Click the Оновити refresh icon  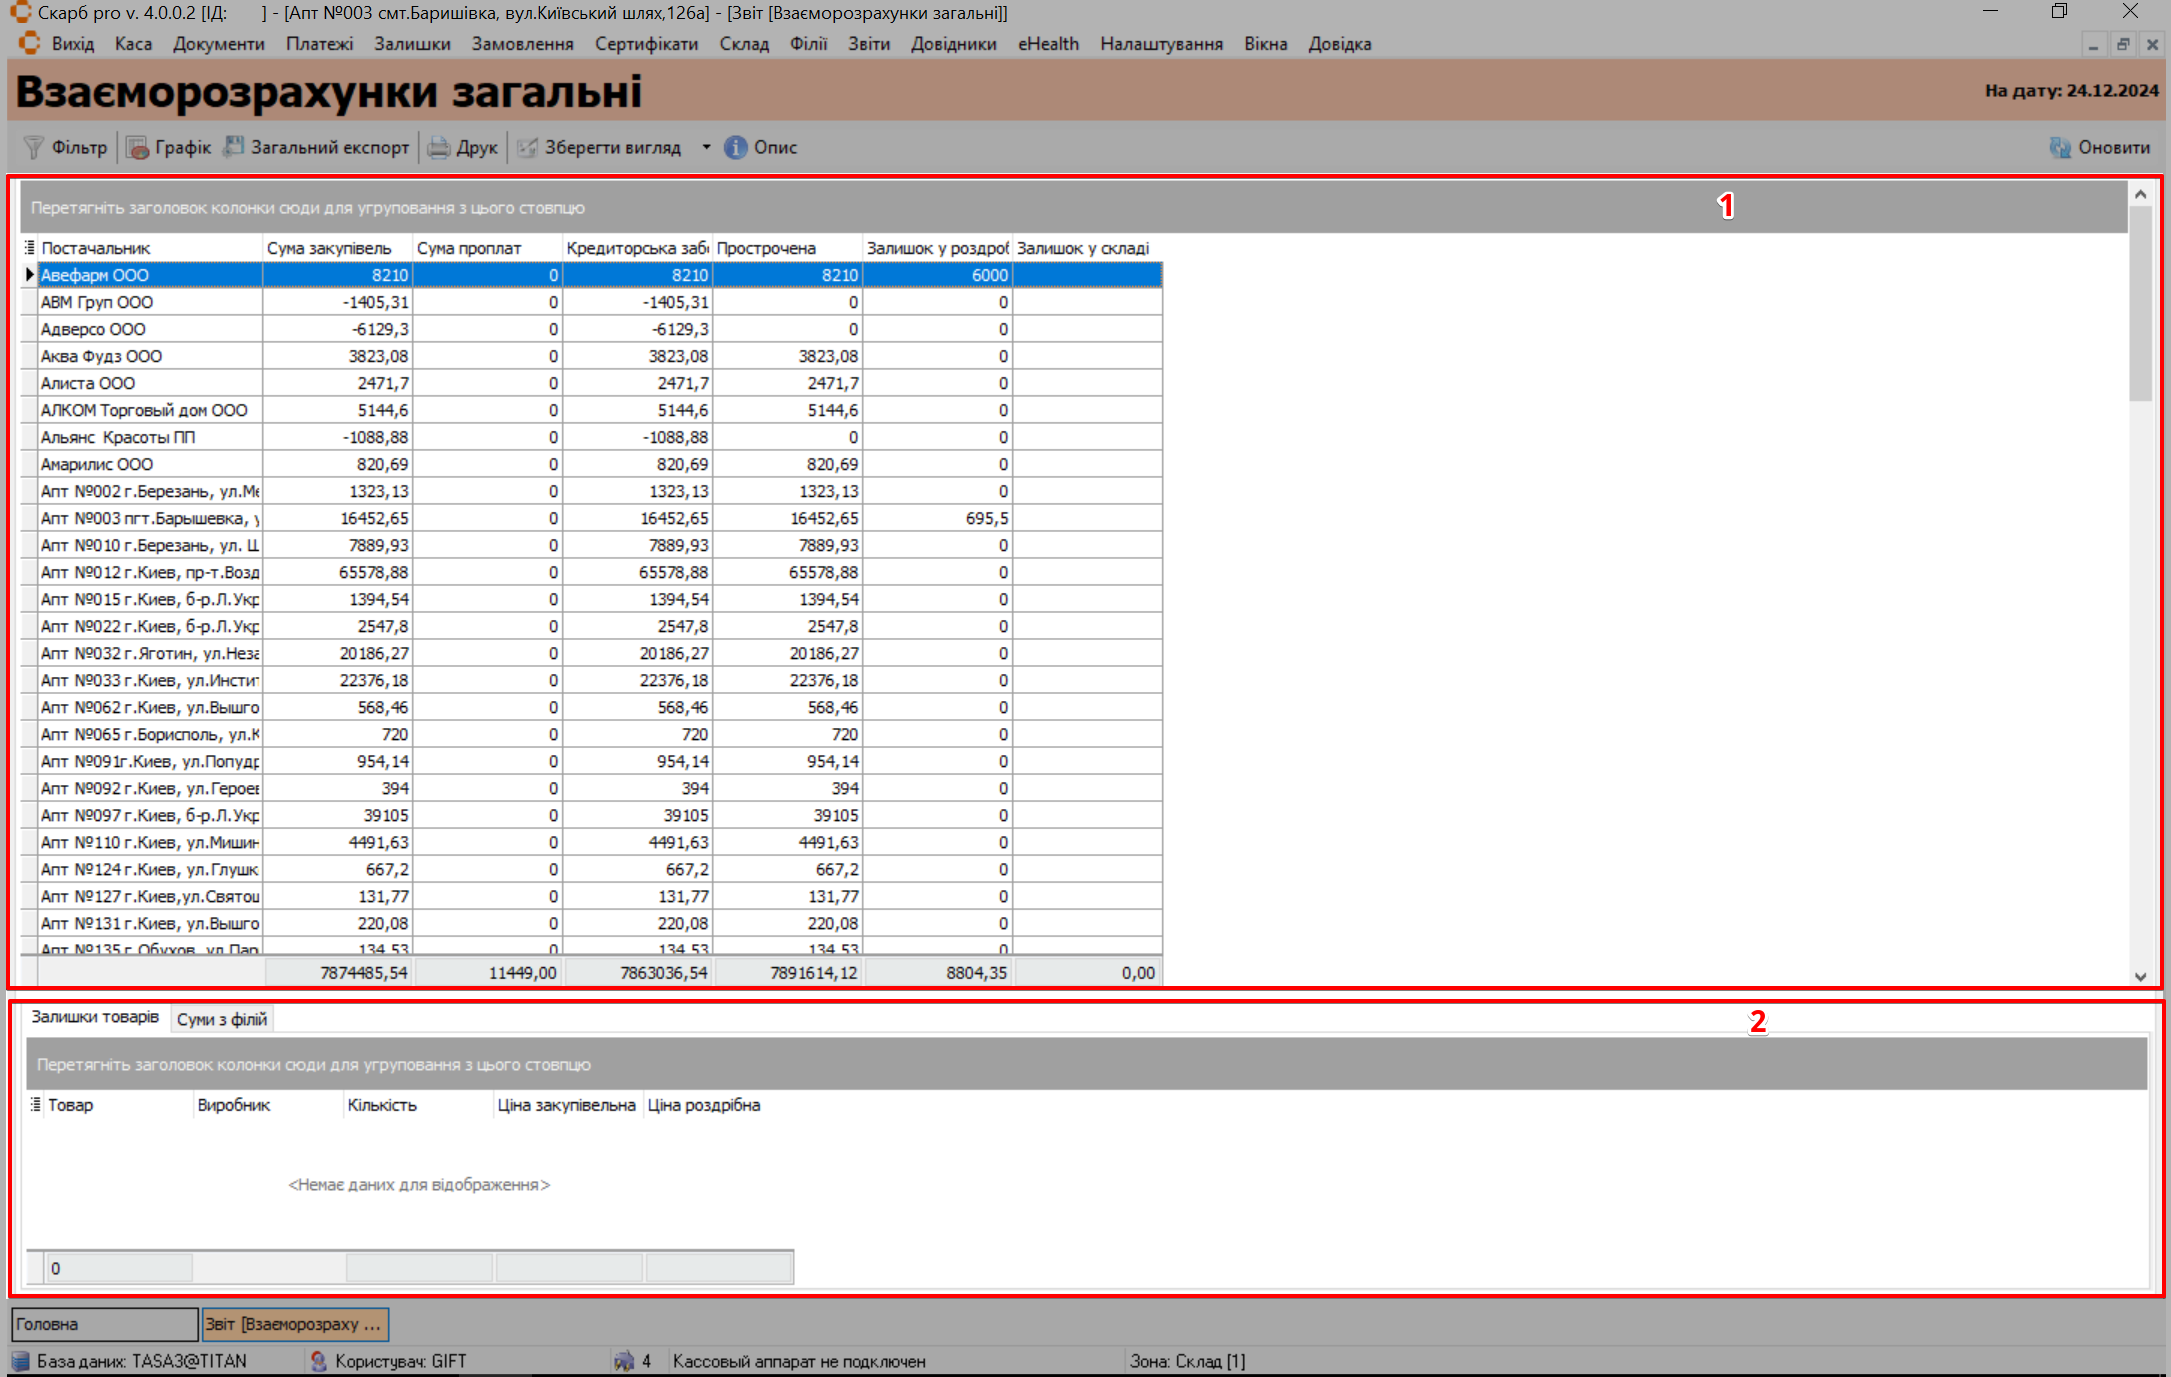click(2060, 148)
